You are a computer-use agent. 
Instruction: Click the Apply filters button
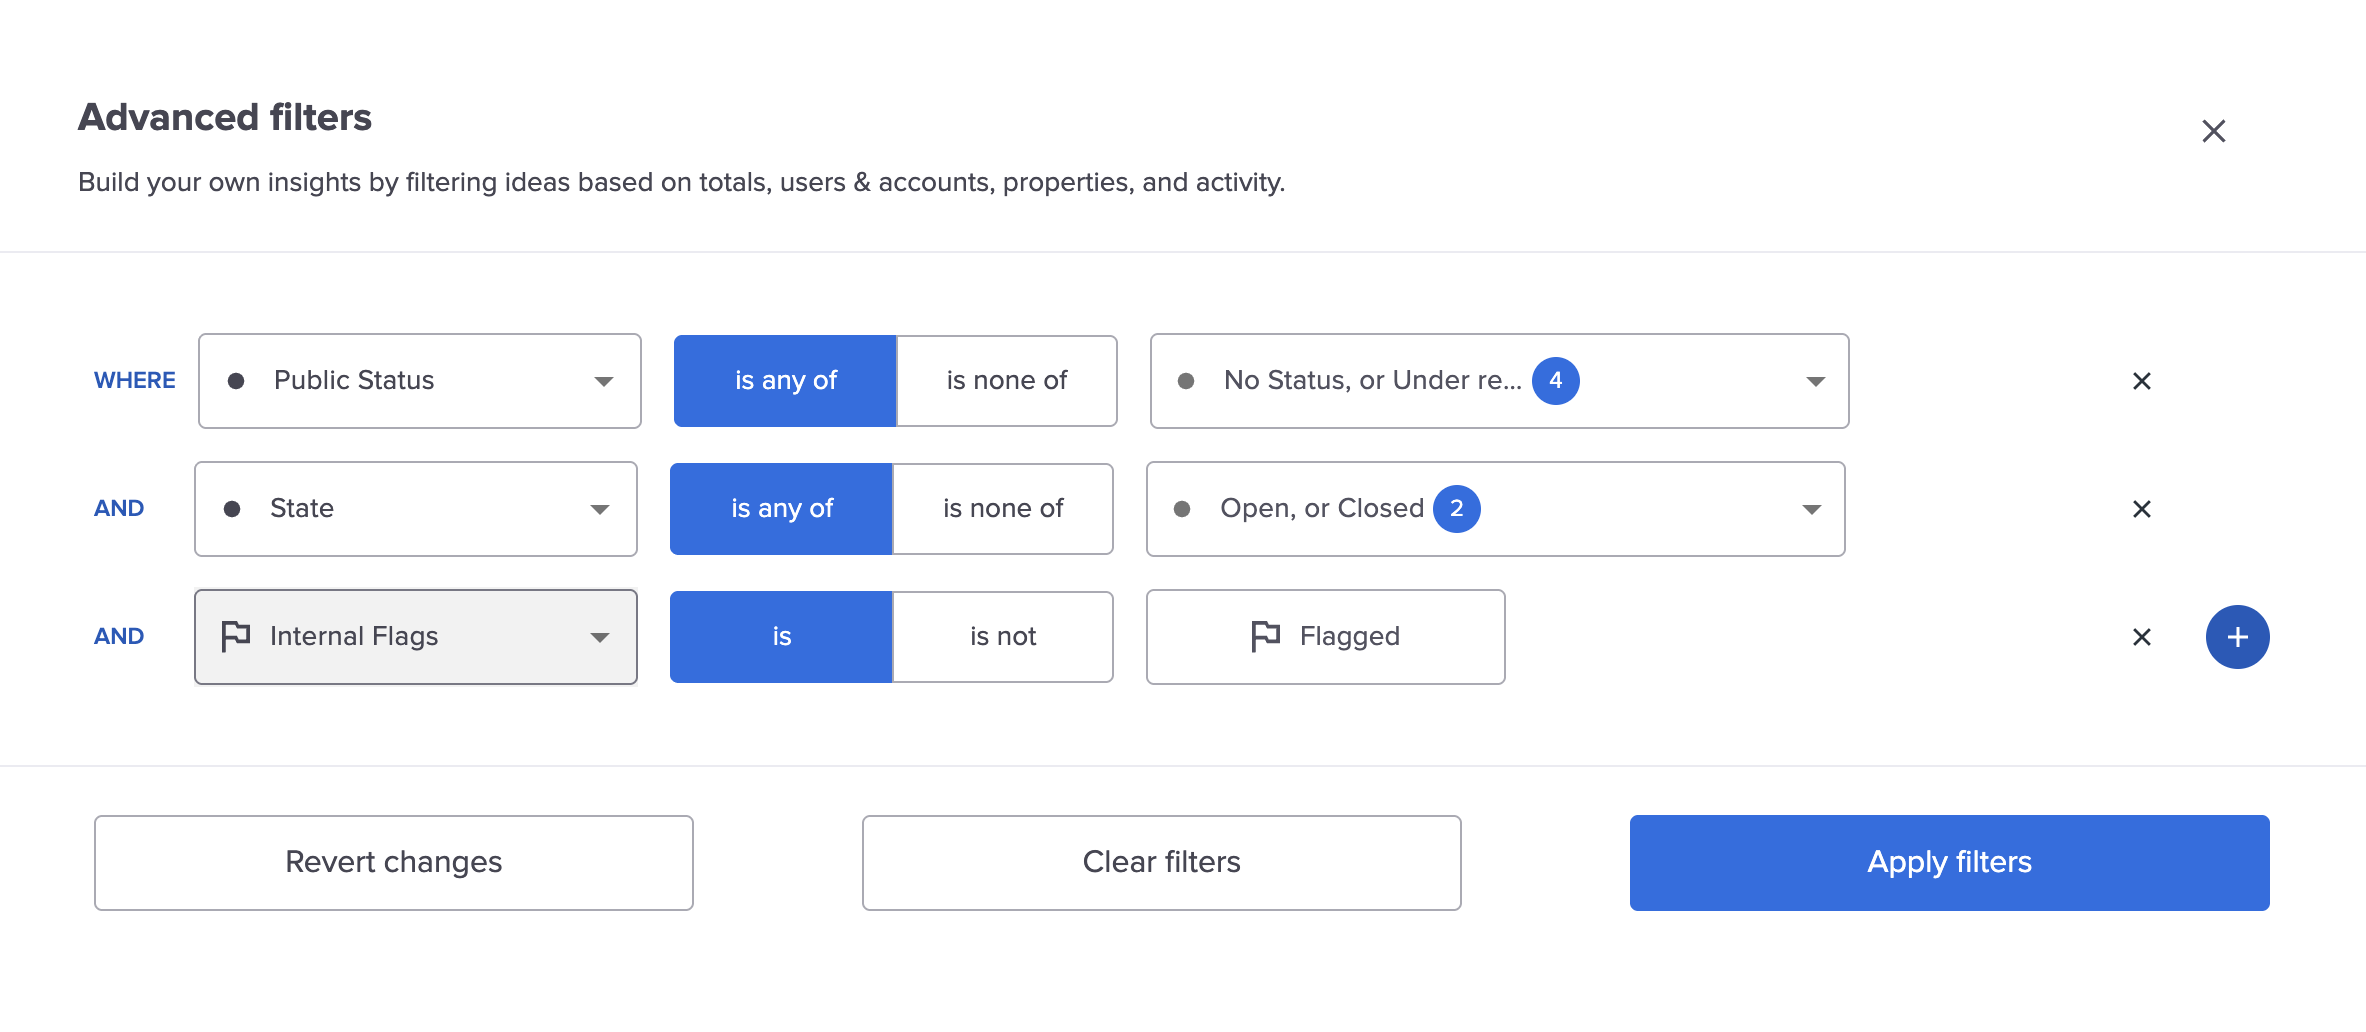tap(1949, 862)
